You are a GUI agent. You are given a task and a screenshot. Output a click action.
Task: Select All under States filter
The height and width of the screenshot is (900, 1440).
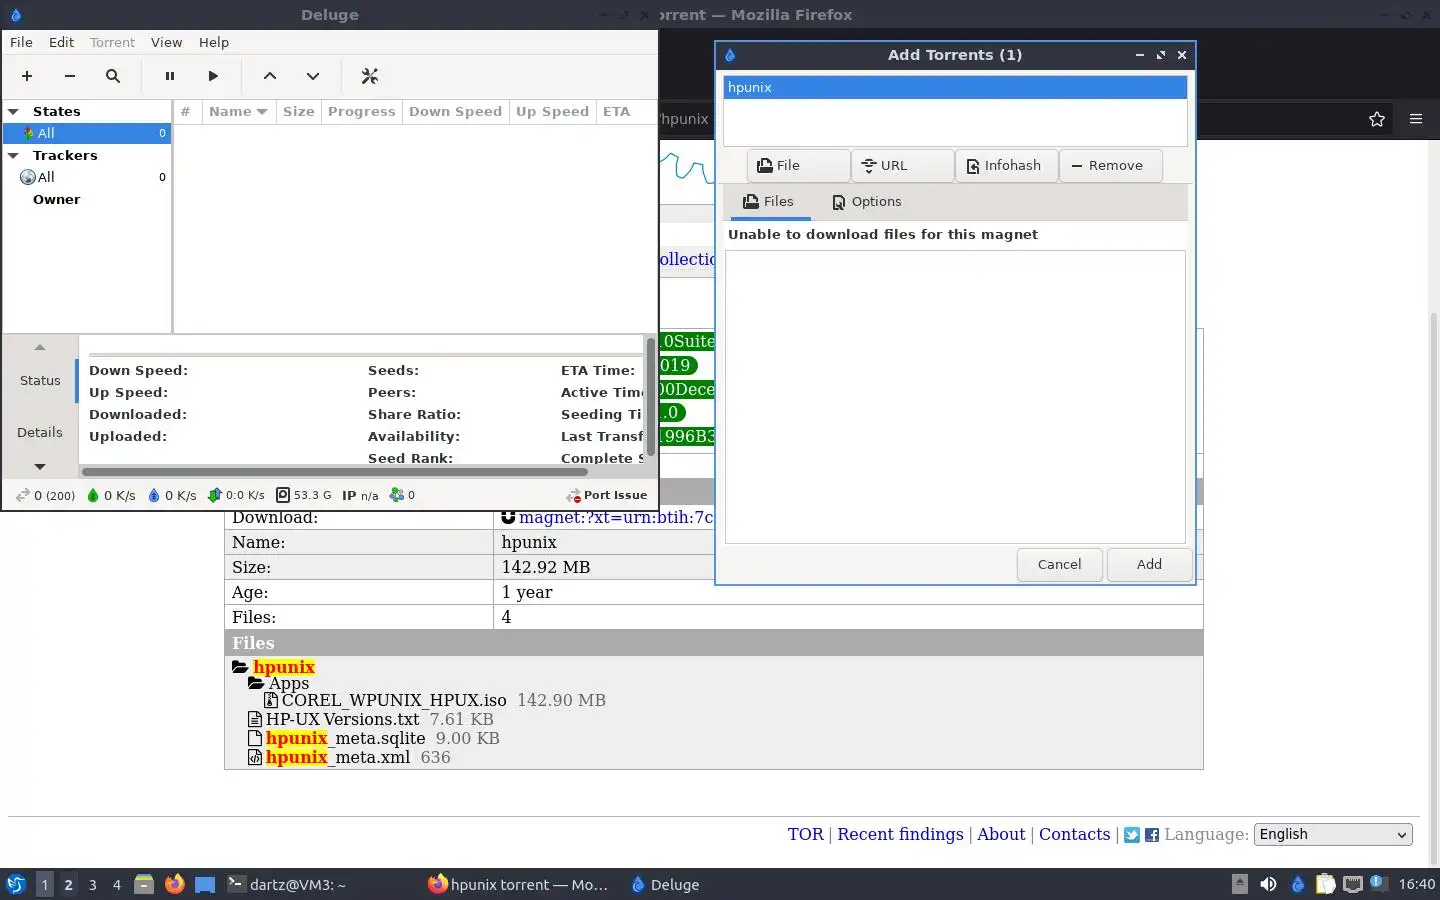tap(87, 133)
